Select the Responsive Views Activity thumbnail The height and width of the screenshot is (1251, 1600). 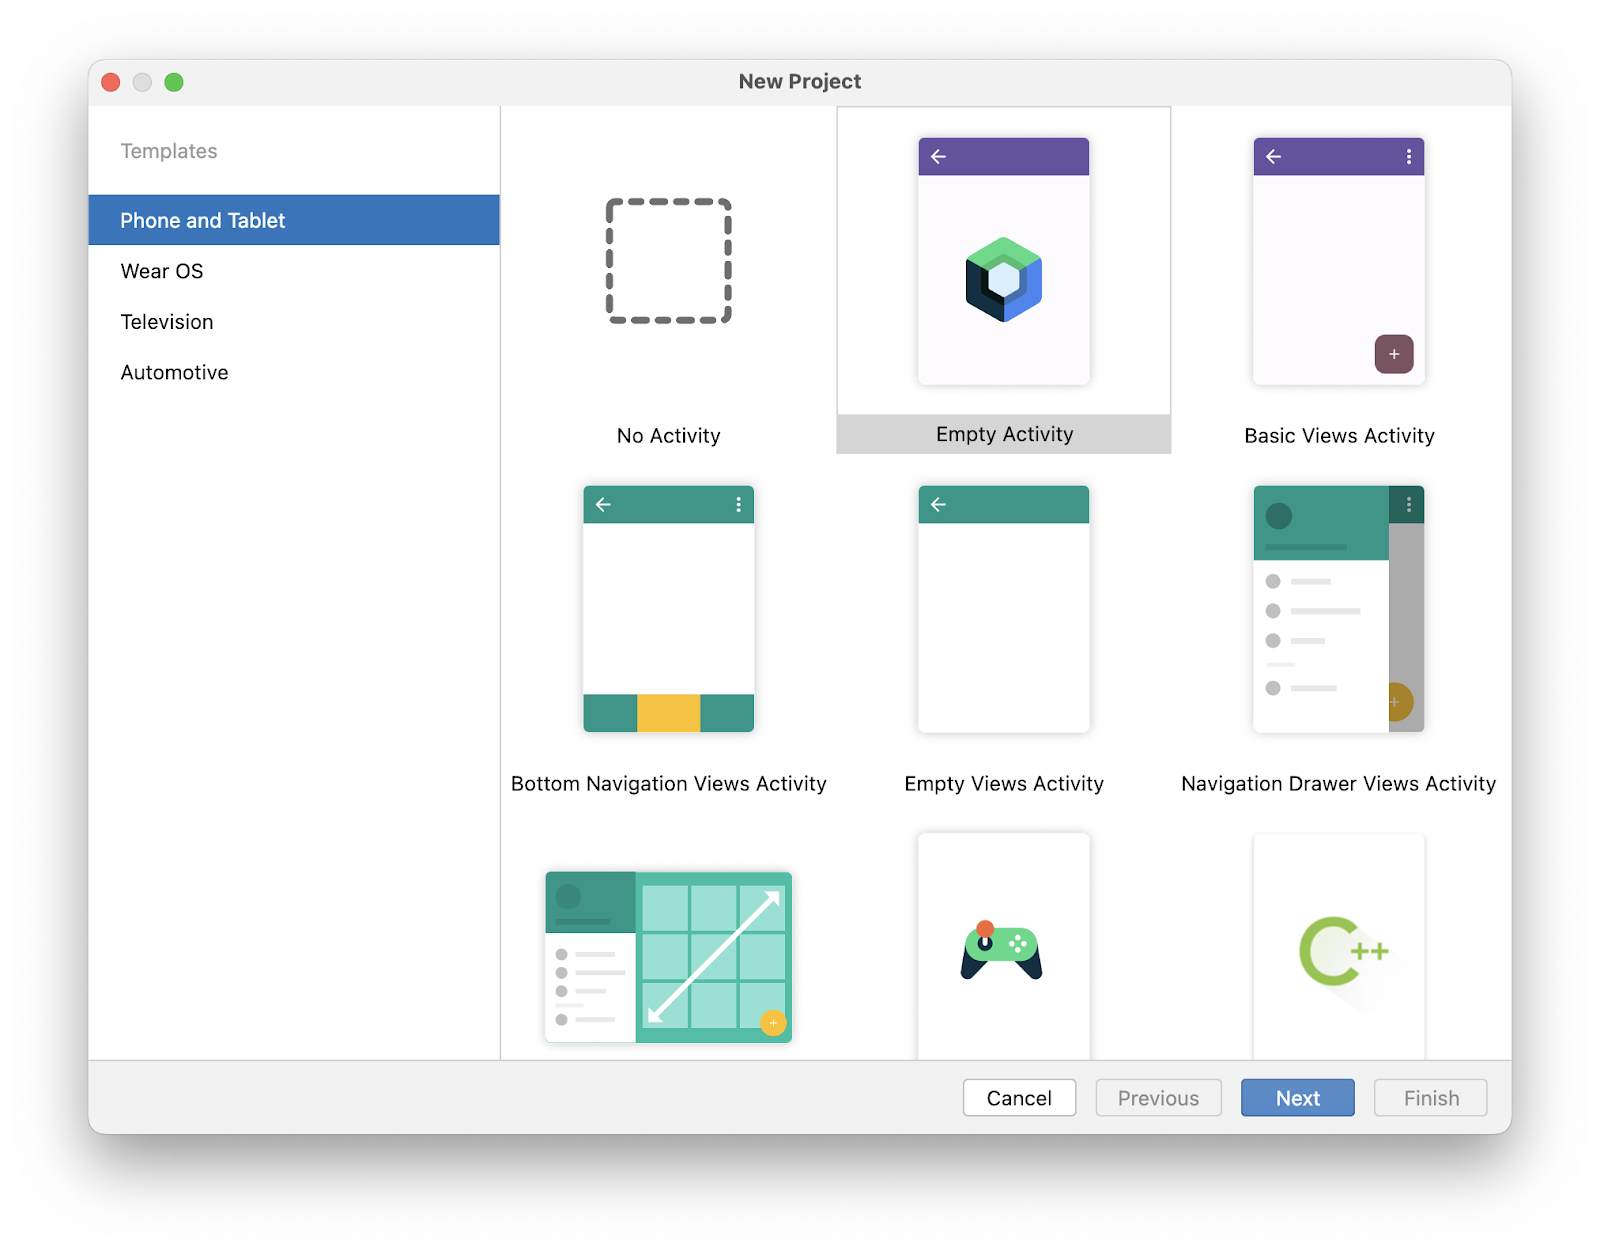[667, 955]
